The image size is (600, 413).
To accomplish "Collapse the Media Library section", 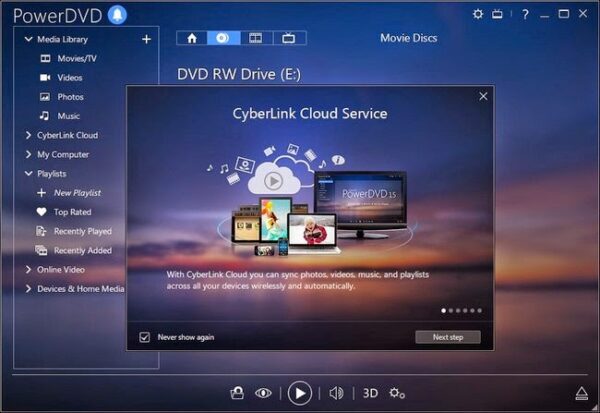I will pyautogui.click(x=28, y=39).
